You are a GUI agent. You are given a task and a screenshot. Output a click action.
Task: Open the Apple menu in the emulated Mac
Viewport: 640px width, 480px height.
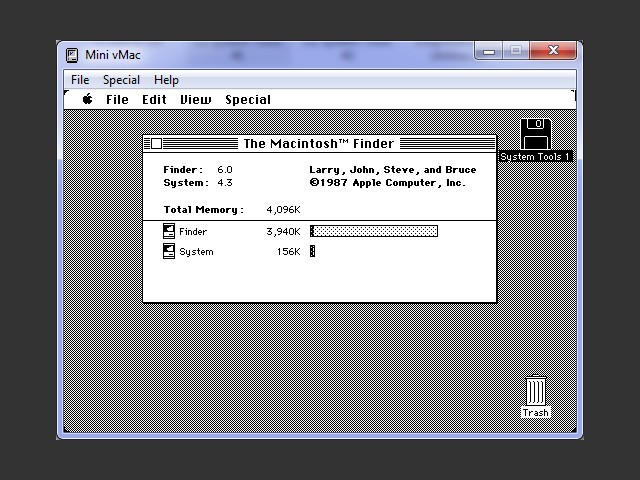(x=87, y=99)
